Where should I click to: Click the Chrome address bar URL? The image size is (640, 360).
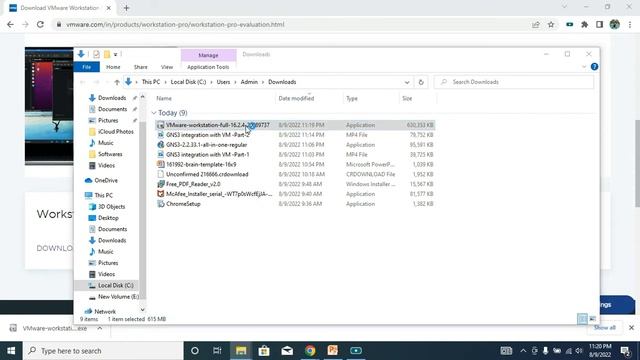175,24
